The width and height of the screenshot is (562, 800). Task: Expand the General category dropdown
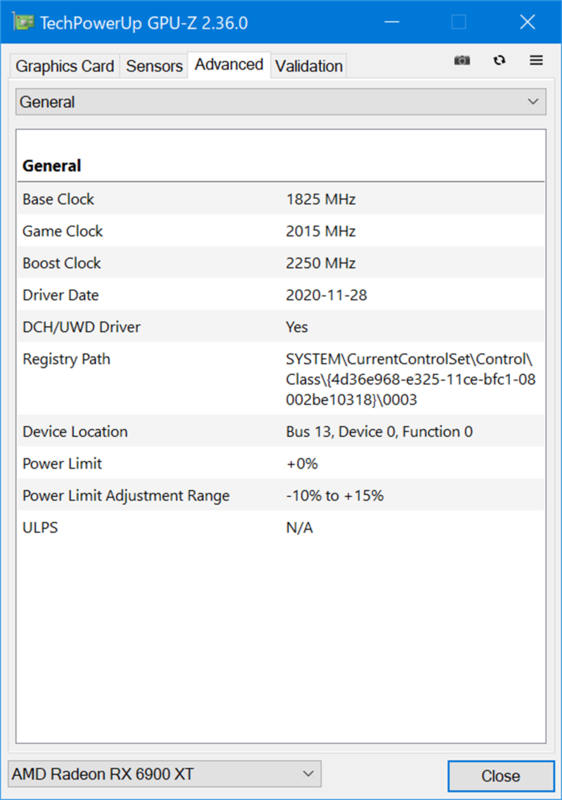click(x=280, y=102)
